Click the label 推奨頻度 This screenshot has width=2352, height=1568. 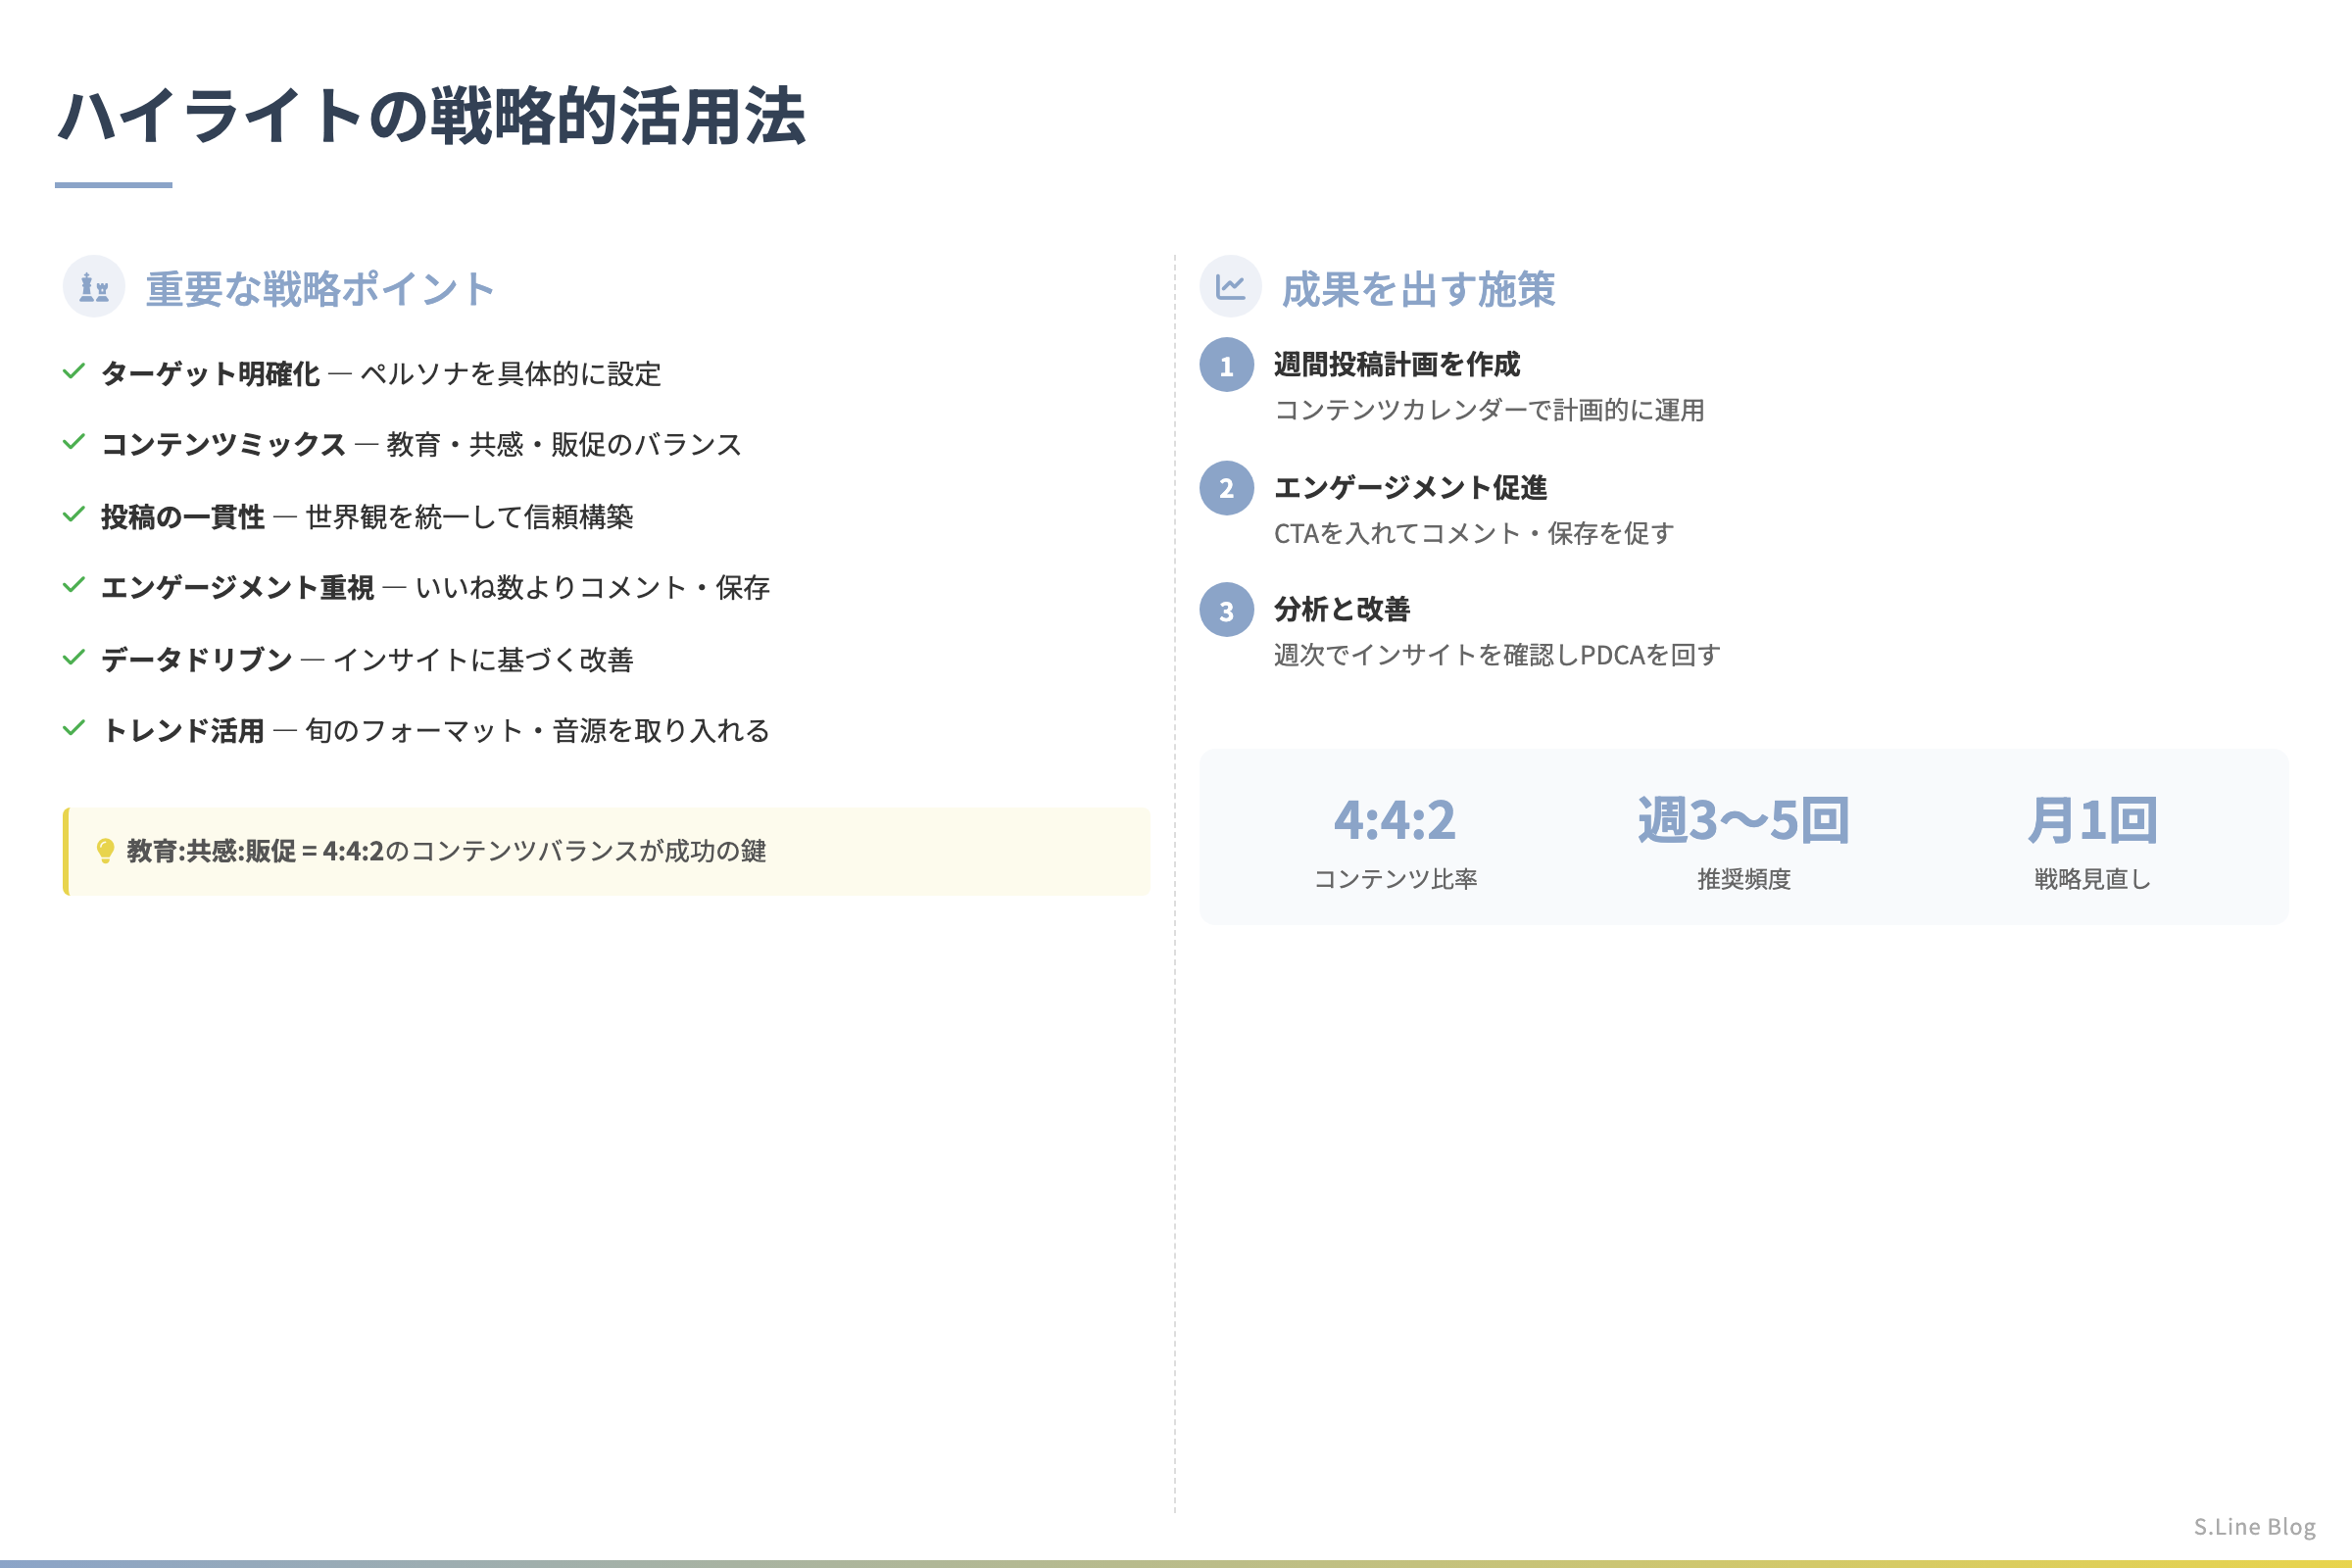[x=1744, y=879]
